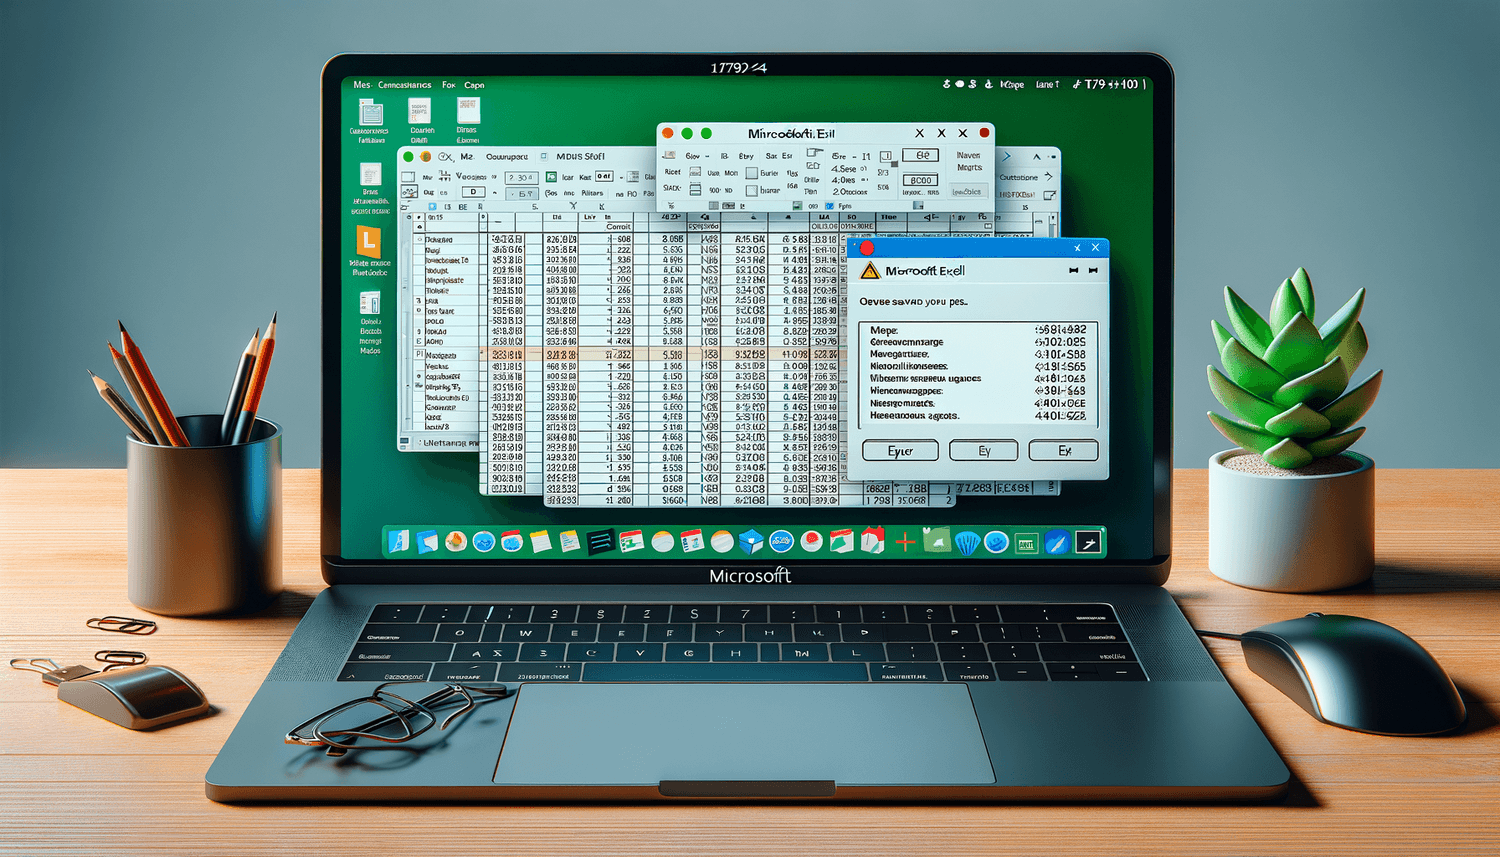
Task: Open the dark lined-notes dock icon
Action: [x=600, y=542]
